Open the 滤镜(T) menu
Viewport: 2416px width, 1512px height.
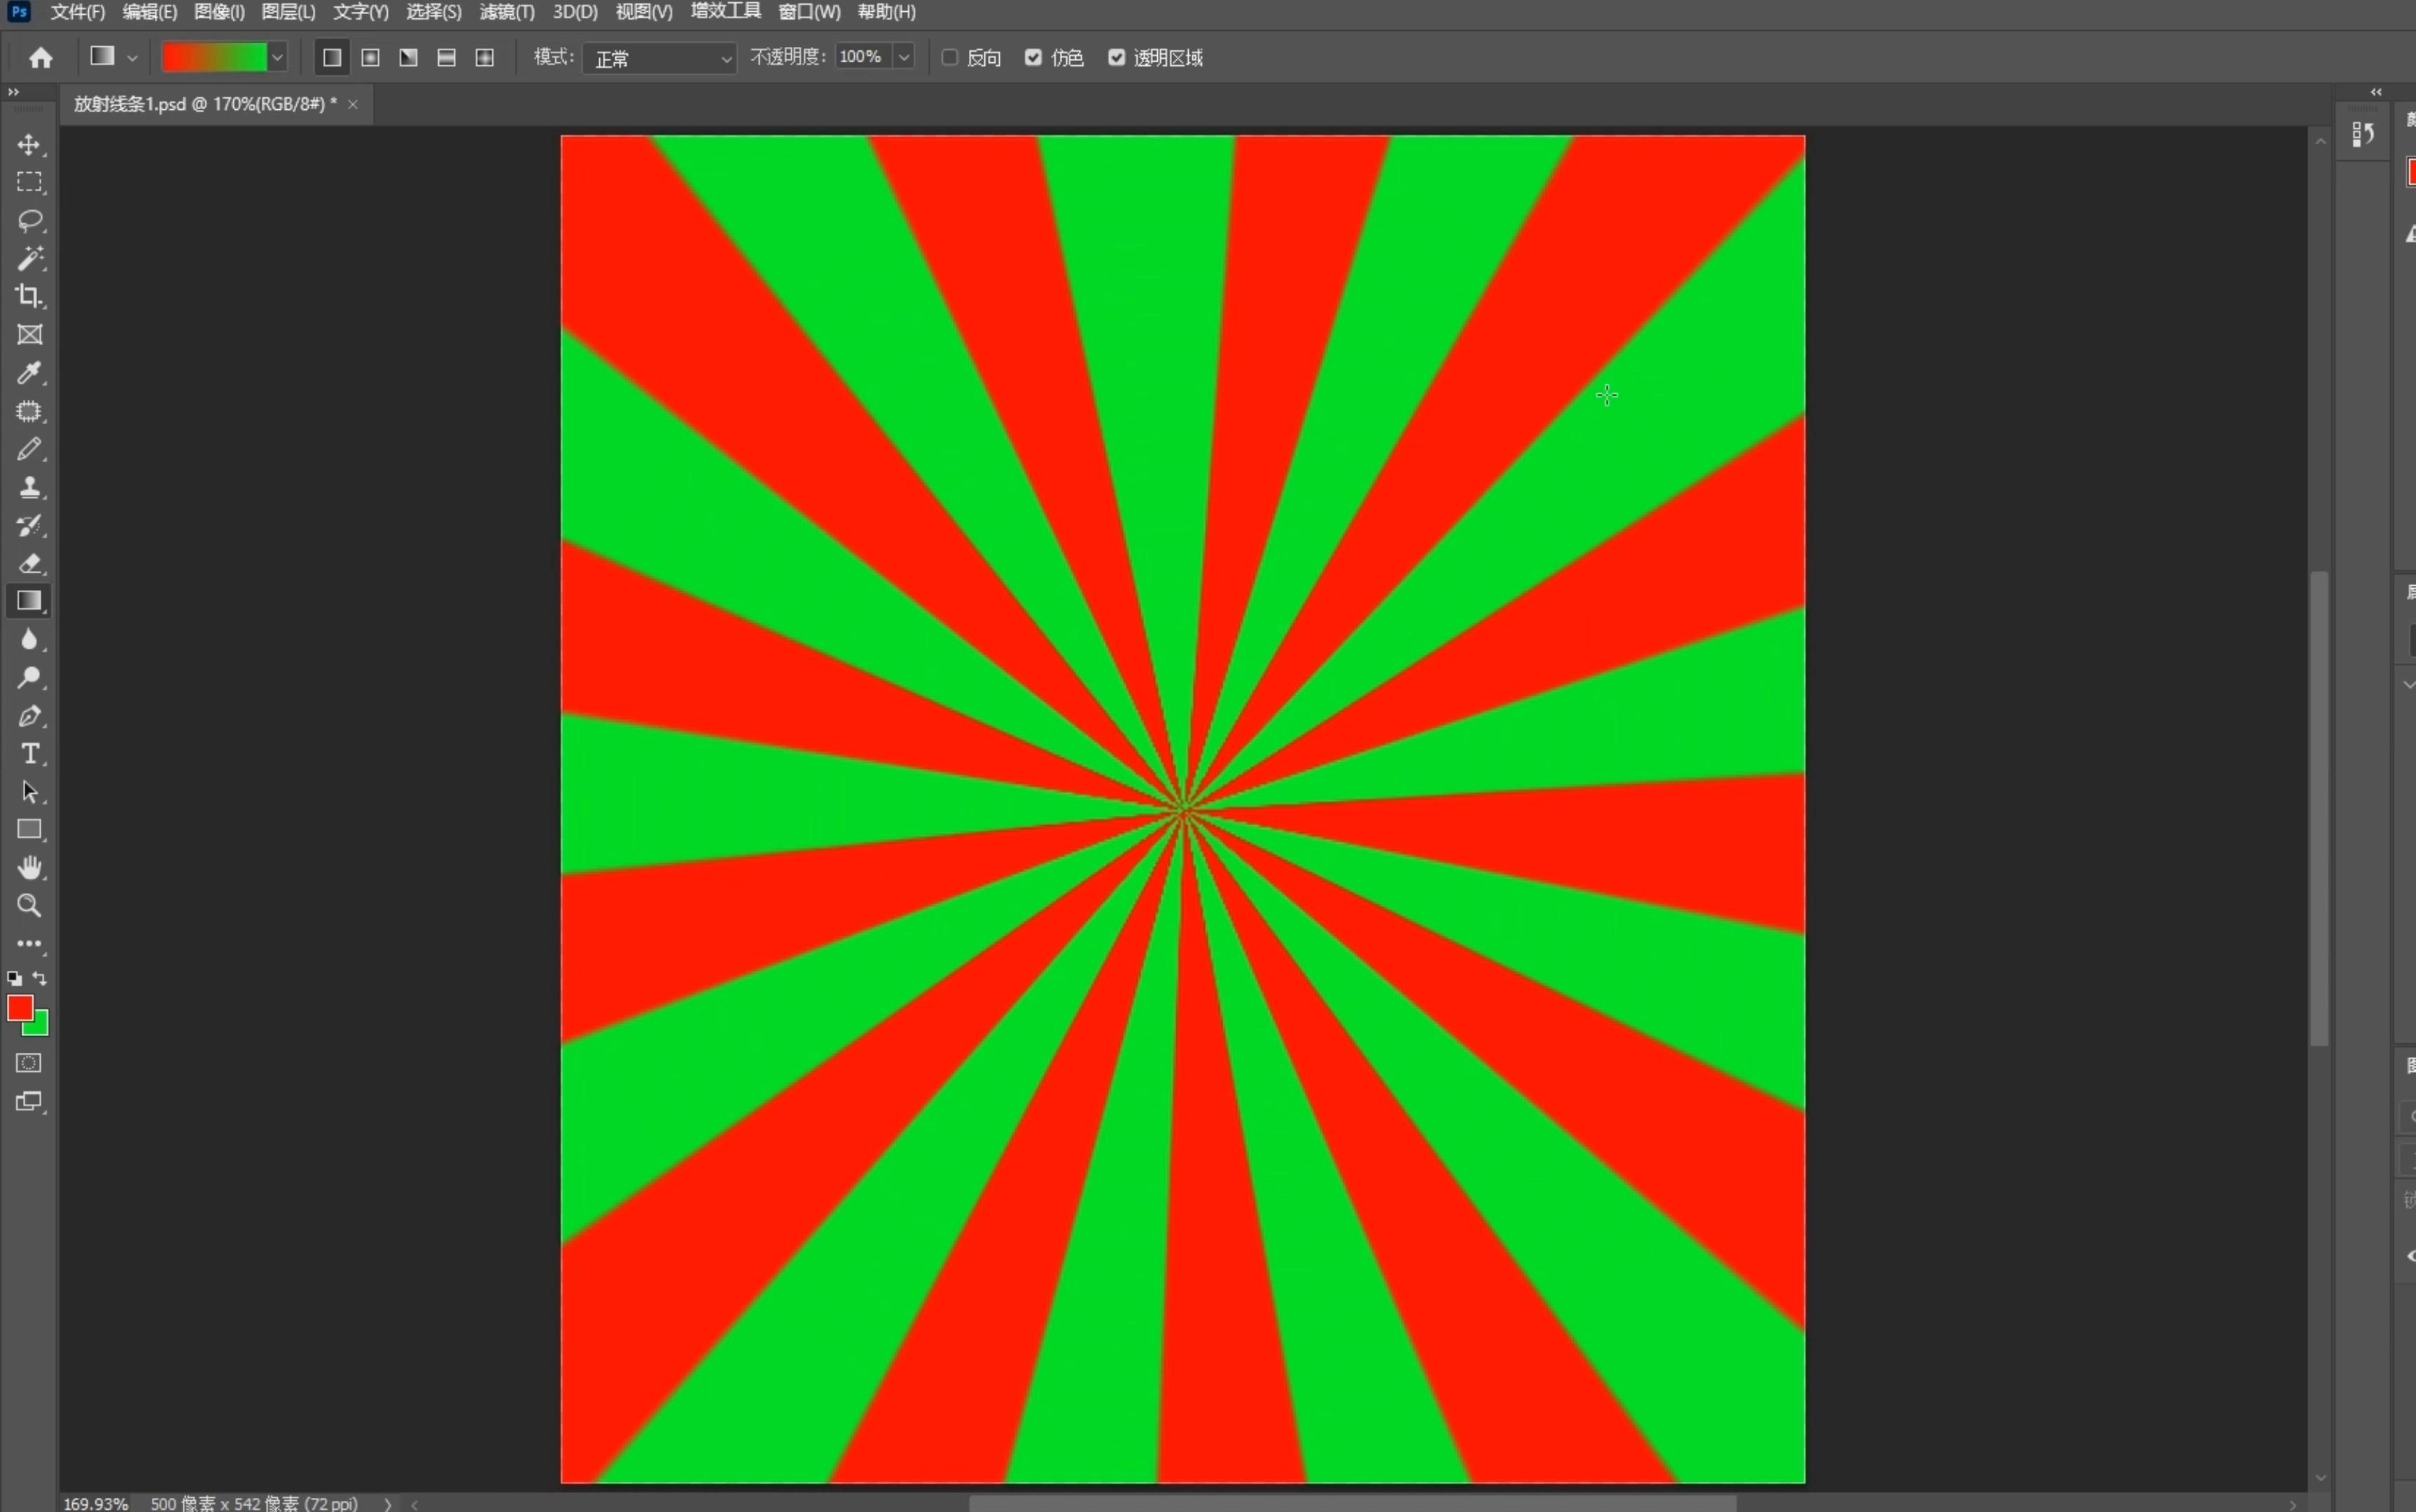(506, 12)
